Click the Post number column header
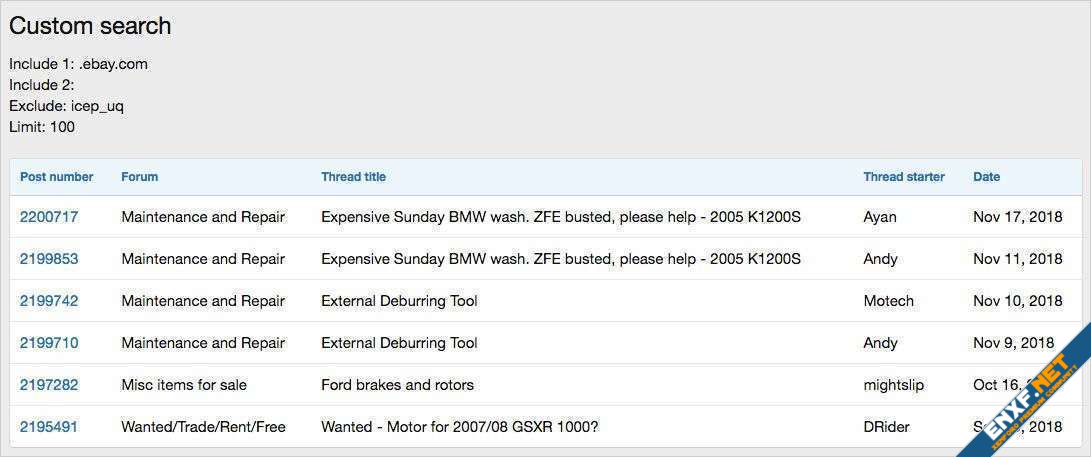 tap(56, 177)
